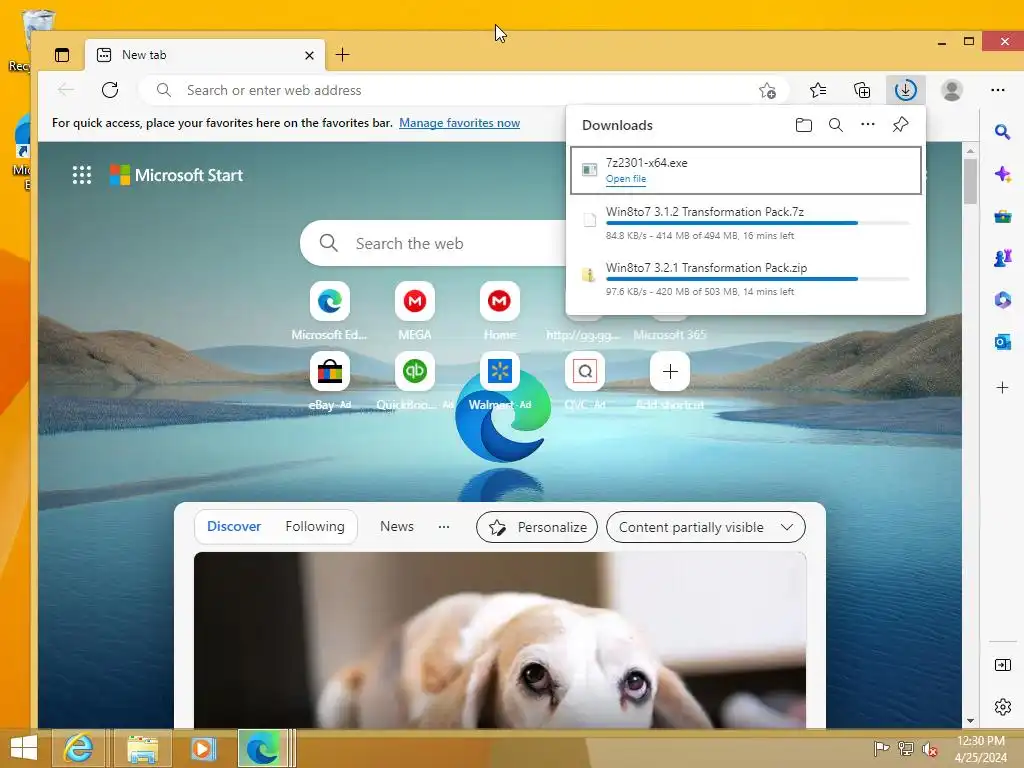Click the page scrollbar down arrow
The height and width of the screenshot is (768, 1024).
tap(970, 720)
